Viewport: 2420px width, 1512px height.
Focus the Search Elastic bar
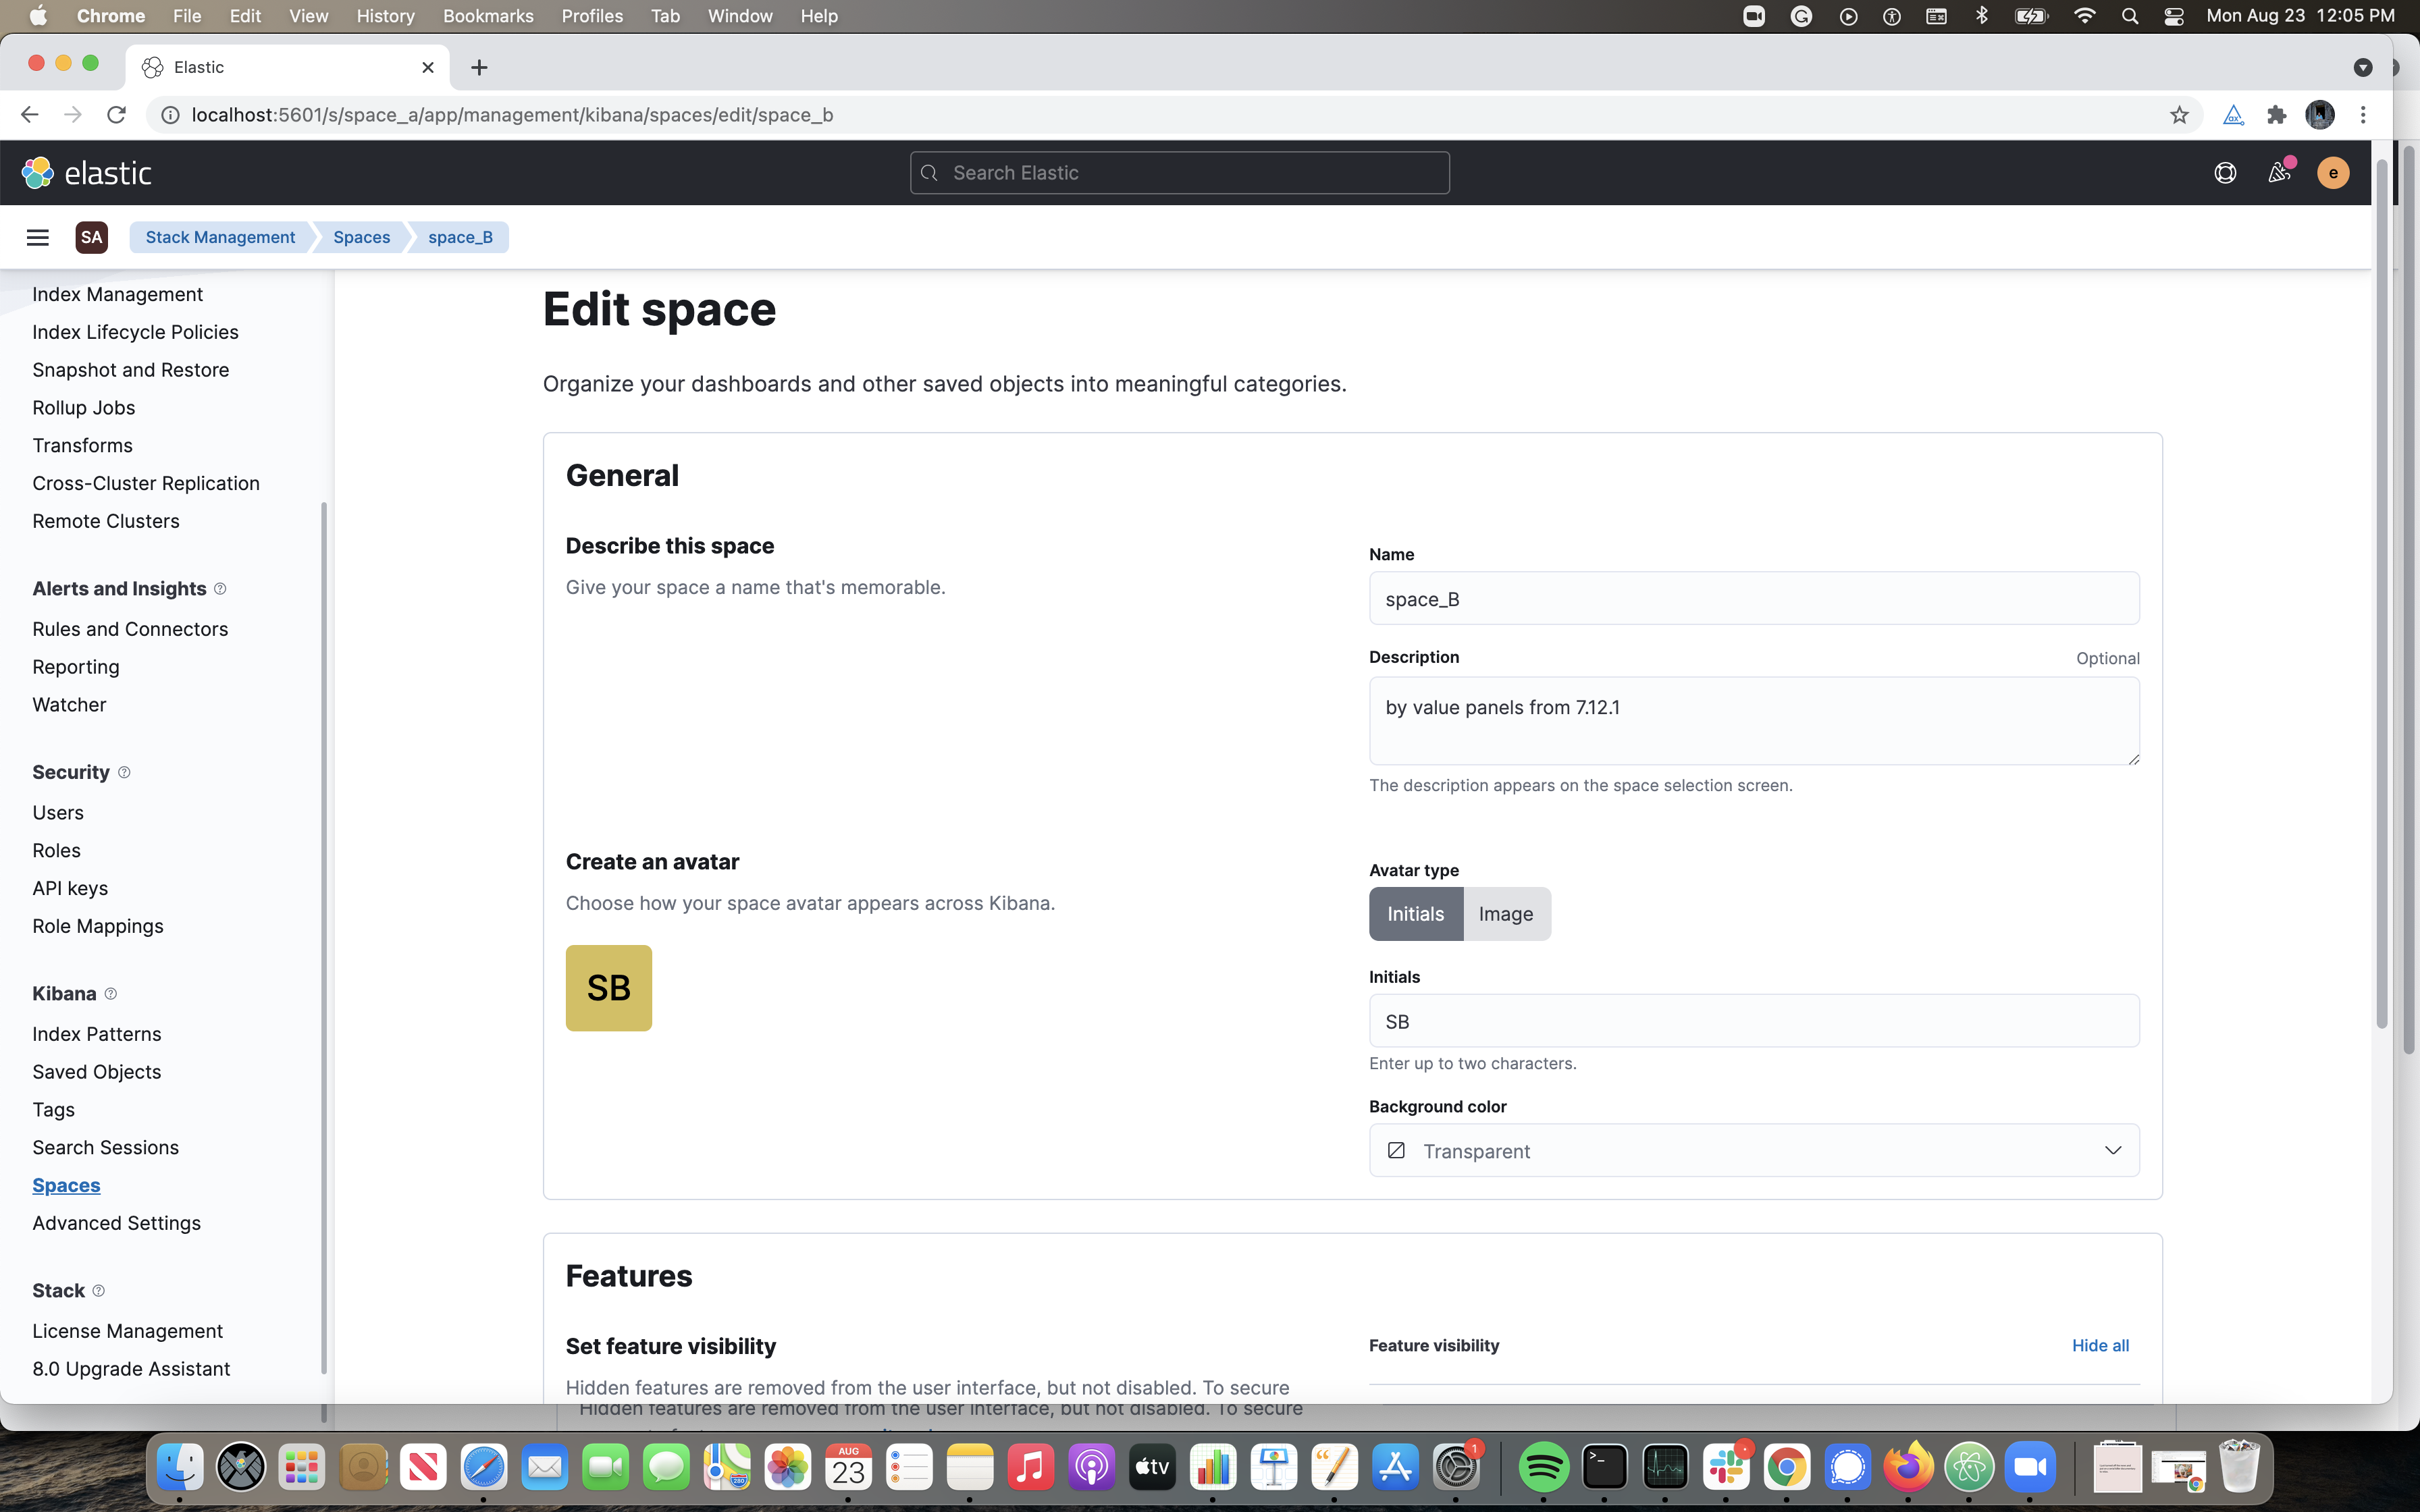[1180, 173]
